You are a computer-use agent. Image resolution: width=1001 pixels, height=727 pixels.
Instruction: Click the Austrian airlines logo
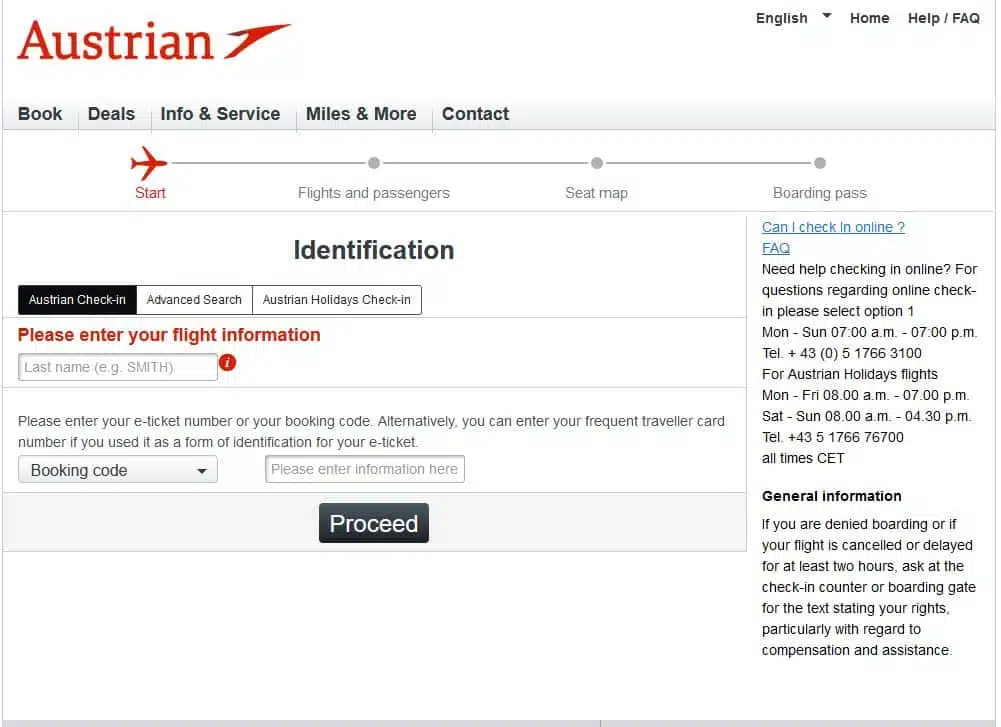[154, 40]
